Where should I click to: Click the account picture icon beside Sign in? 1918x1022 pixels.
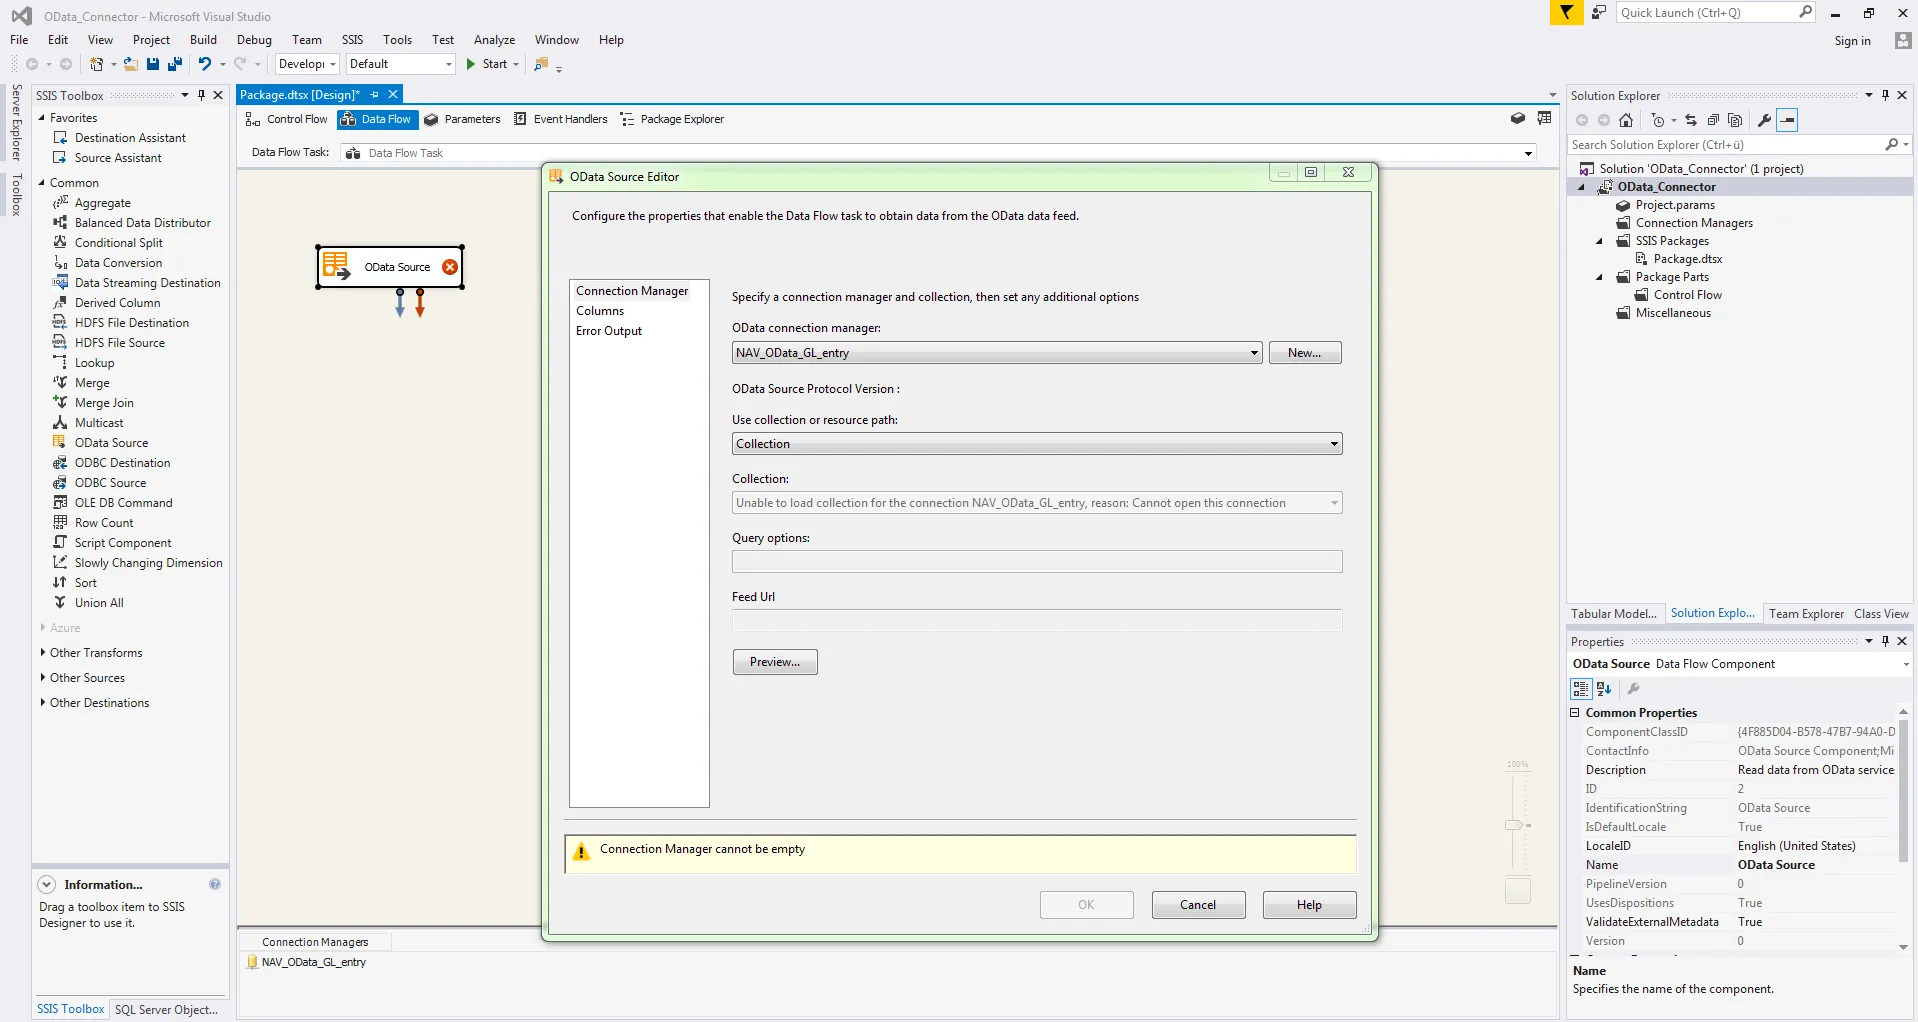1903,40
